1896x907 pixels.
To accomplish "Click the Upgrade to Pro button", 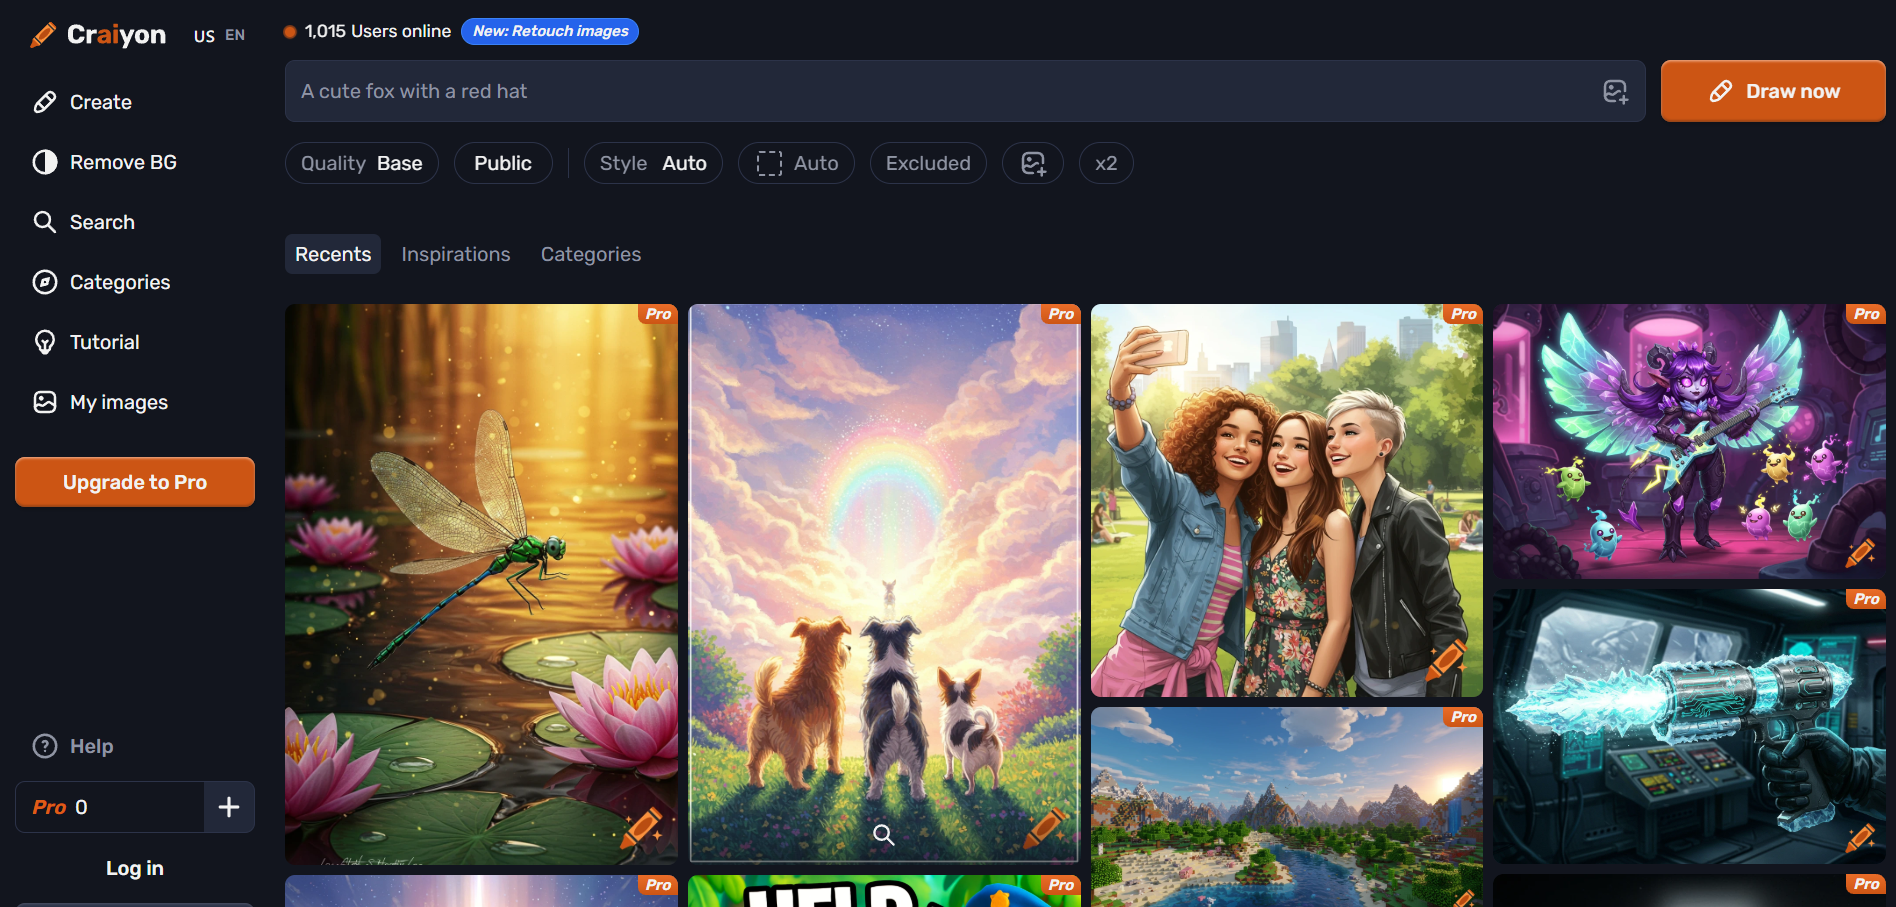I will pos(135,482).
